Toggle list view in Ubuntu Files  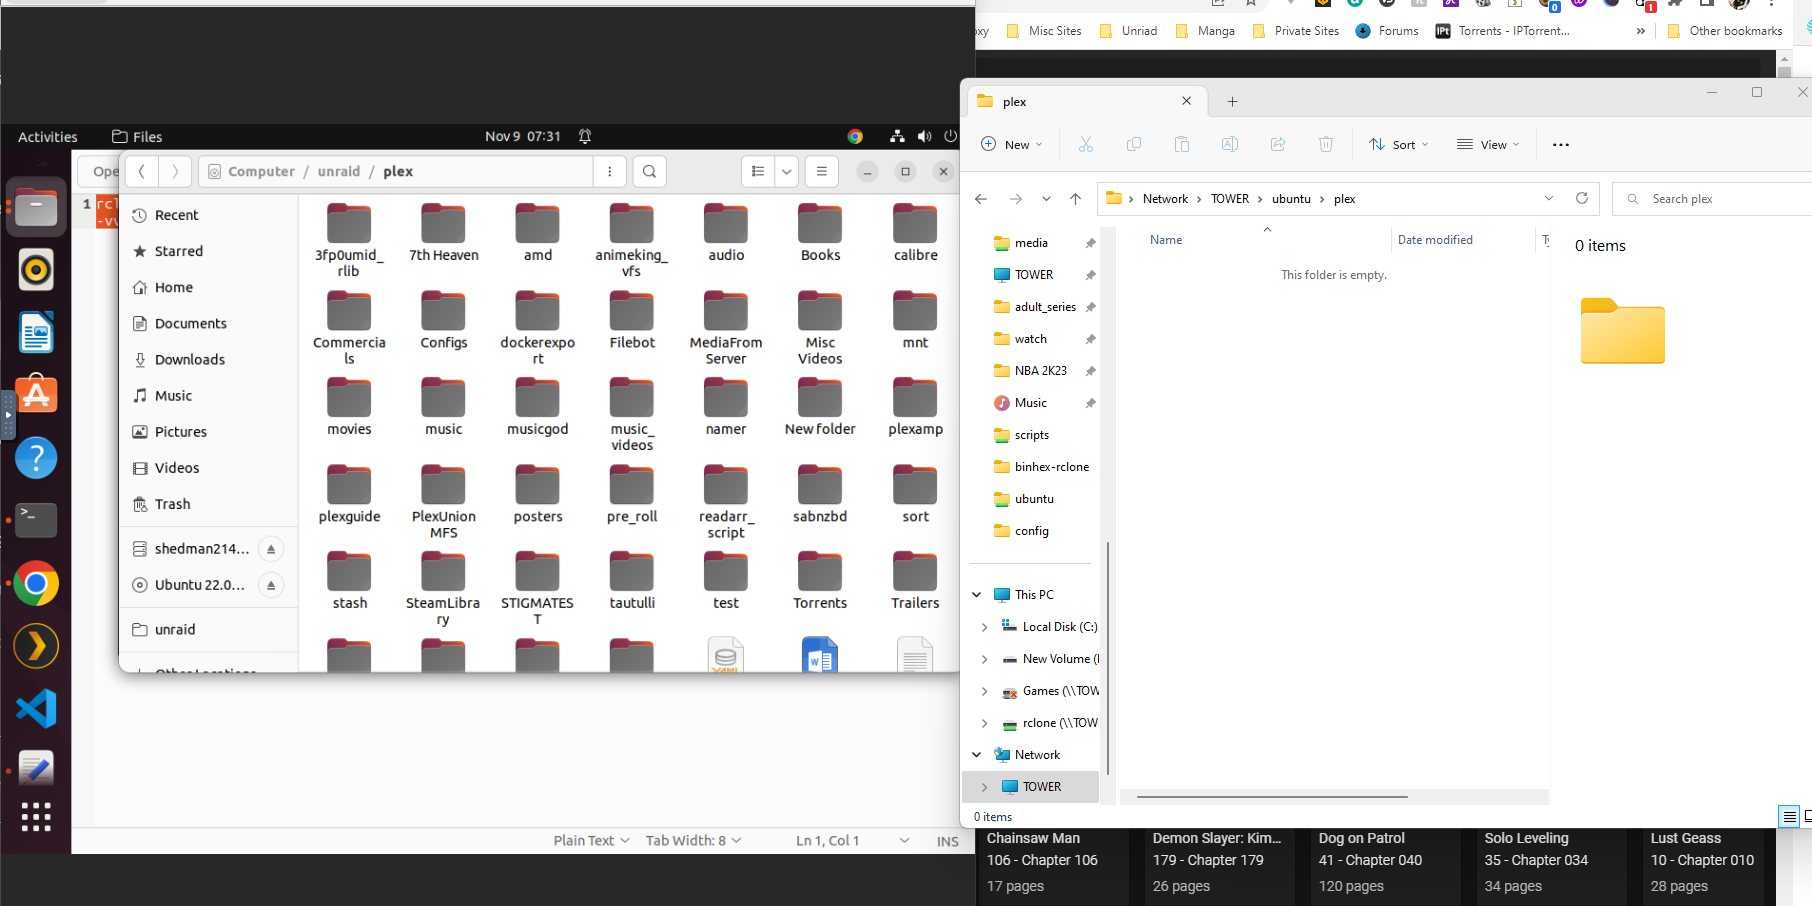[x=758, y=171]
